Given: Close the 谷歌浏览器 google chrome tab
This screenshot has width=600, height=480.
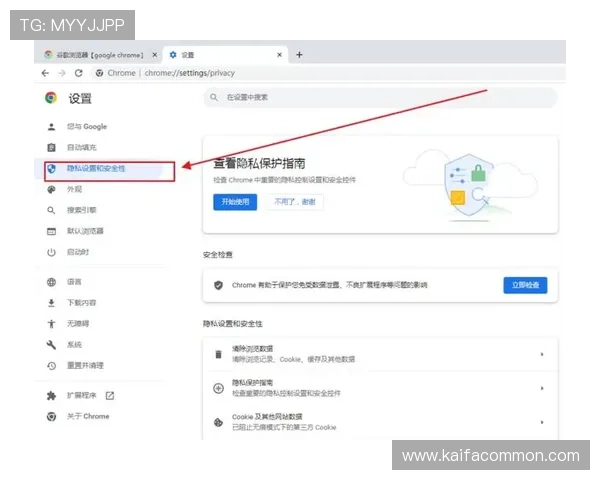Looking at the screenshot, I should (155, 55).
